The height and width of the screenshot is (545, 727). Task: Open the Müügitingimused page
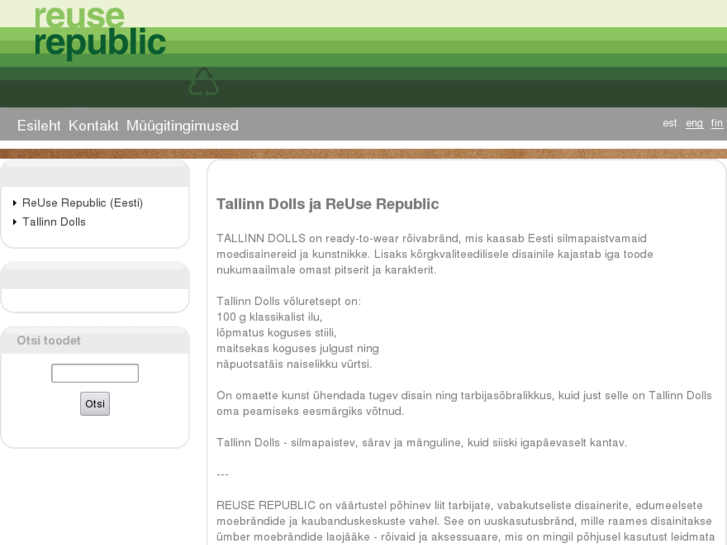(x=182, y=126)
